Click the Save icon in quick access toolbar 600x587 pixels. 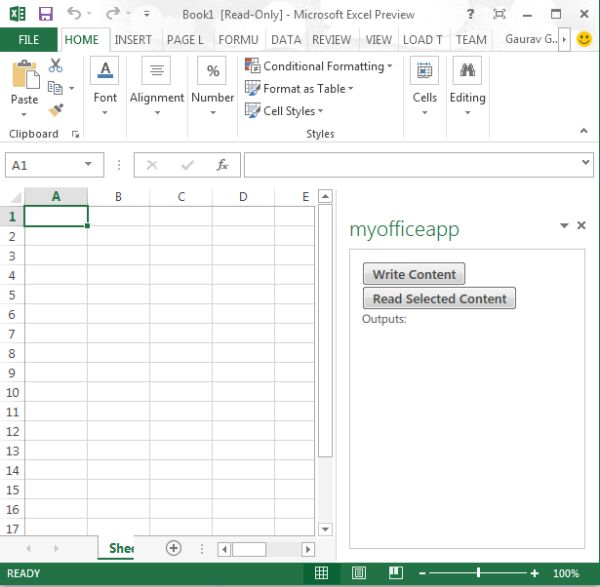pyautogui.click(x=46, y=14)
